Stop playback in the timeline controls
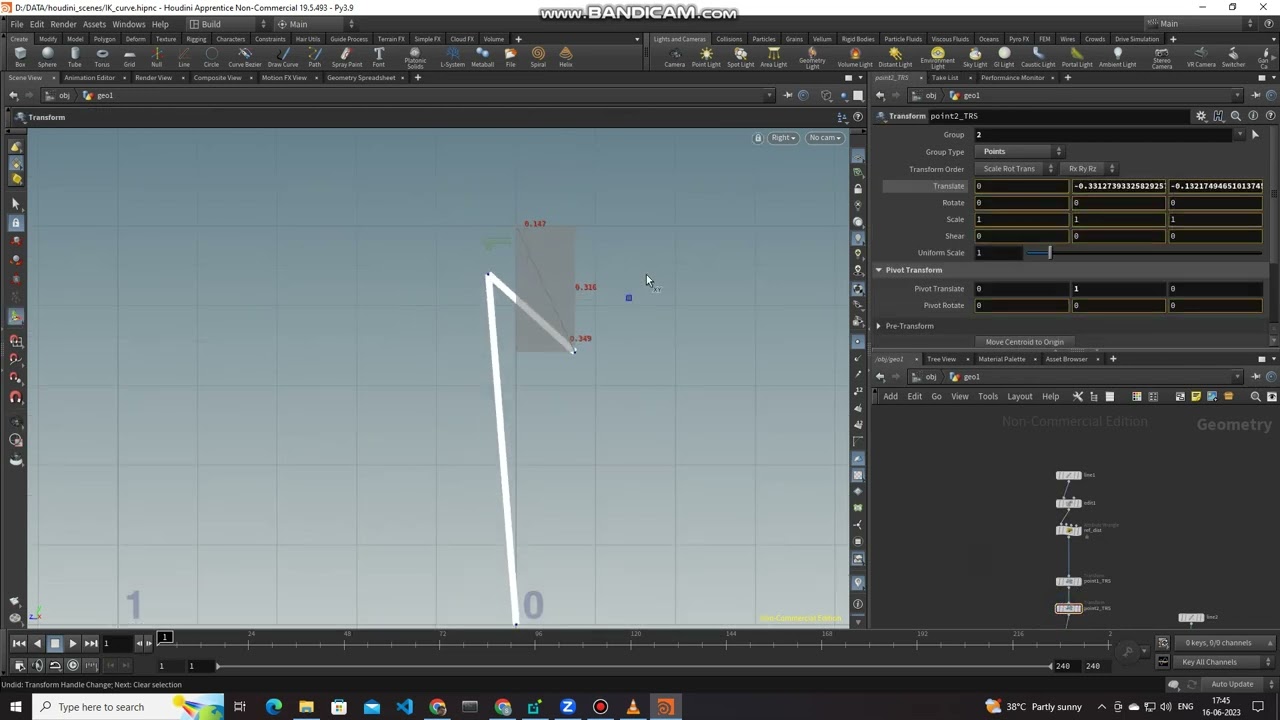The height and width of the screenshot is (720, 1280). 55,643
